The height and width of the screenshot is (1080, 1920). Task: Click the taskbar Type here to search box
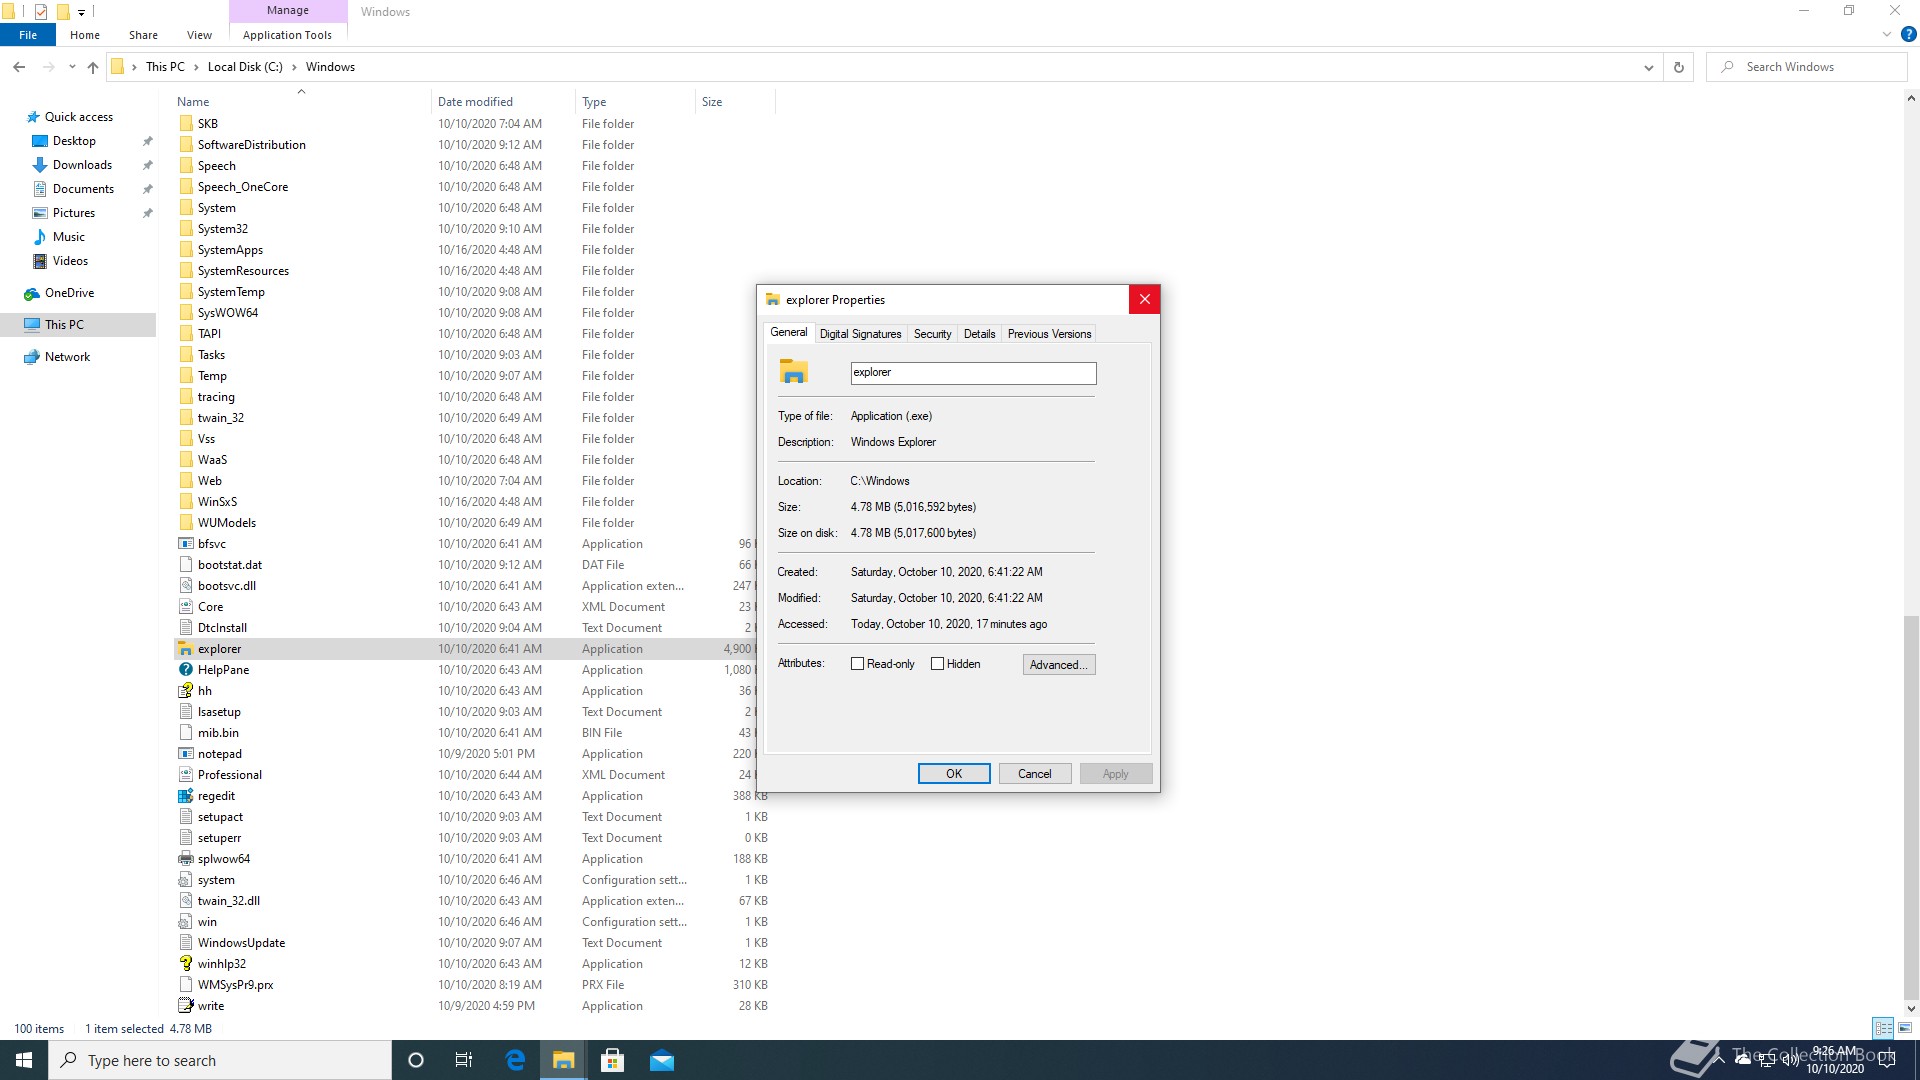220,1060
